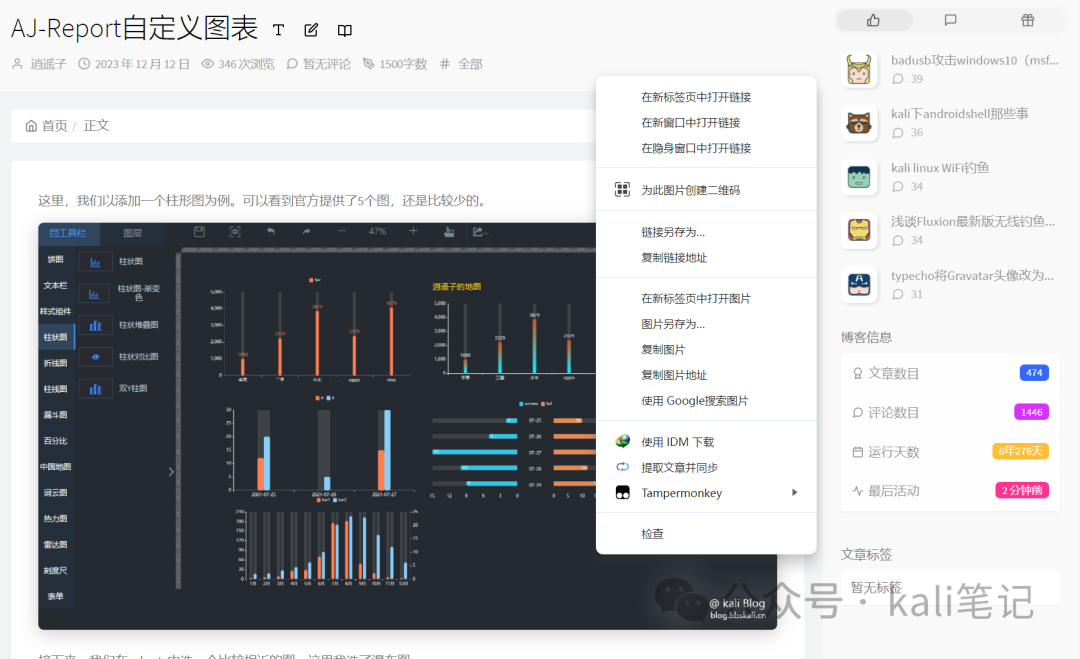Select 检查 at the bottom of the context menu
This screenshot has height=659, width=1080.
[652, 533]
